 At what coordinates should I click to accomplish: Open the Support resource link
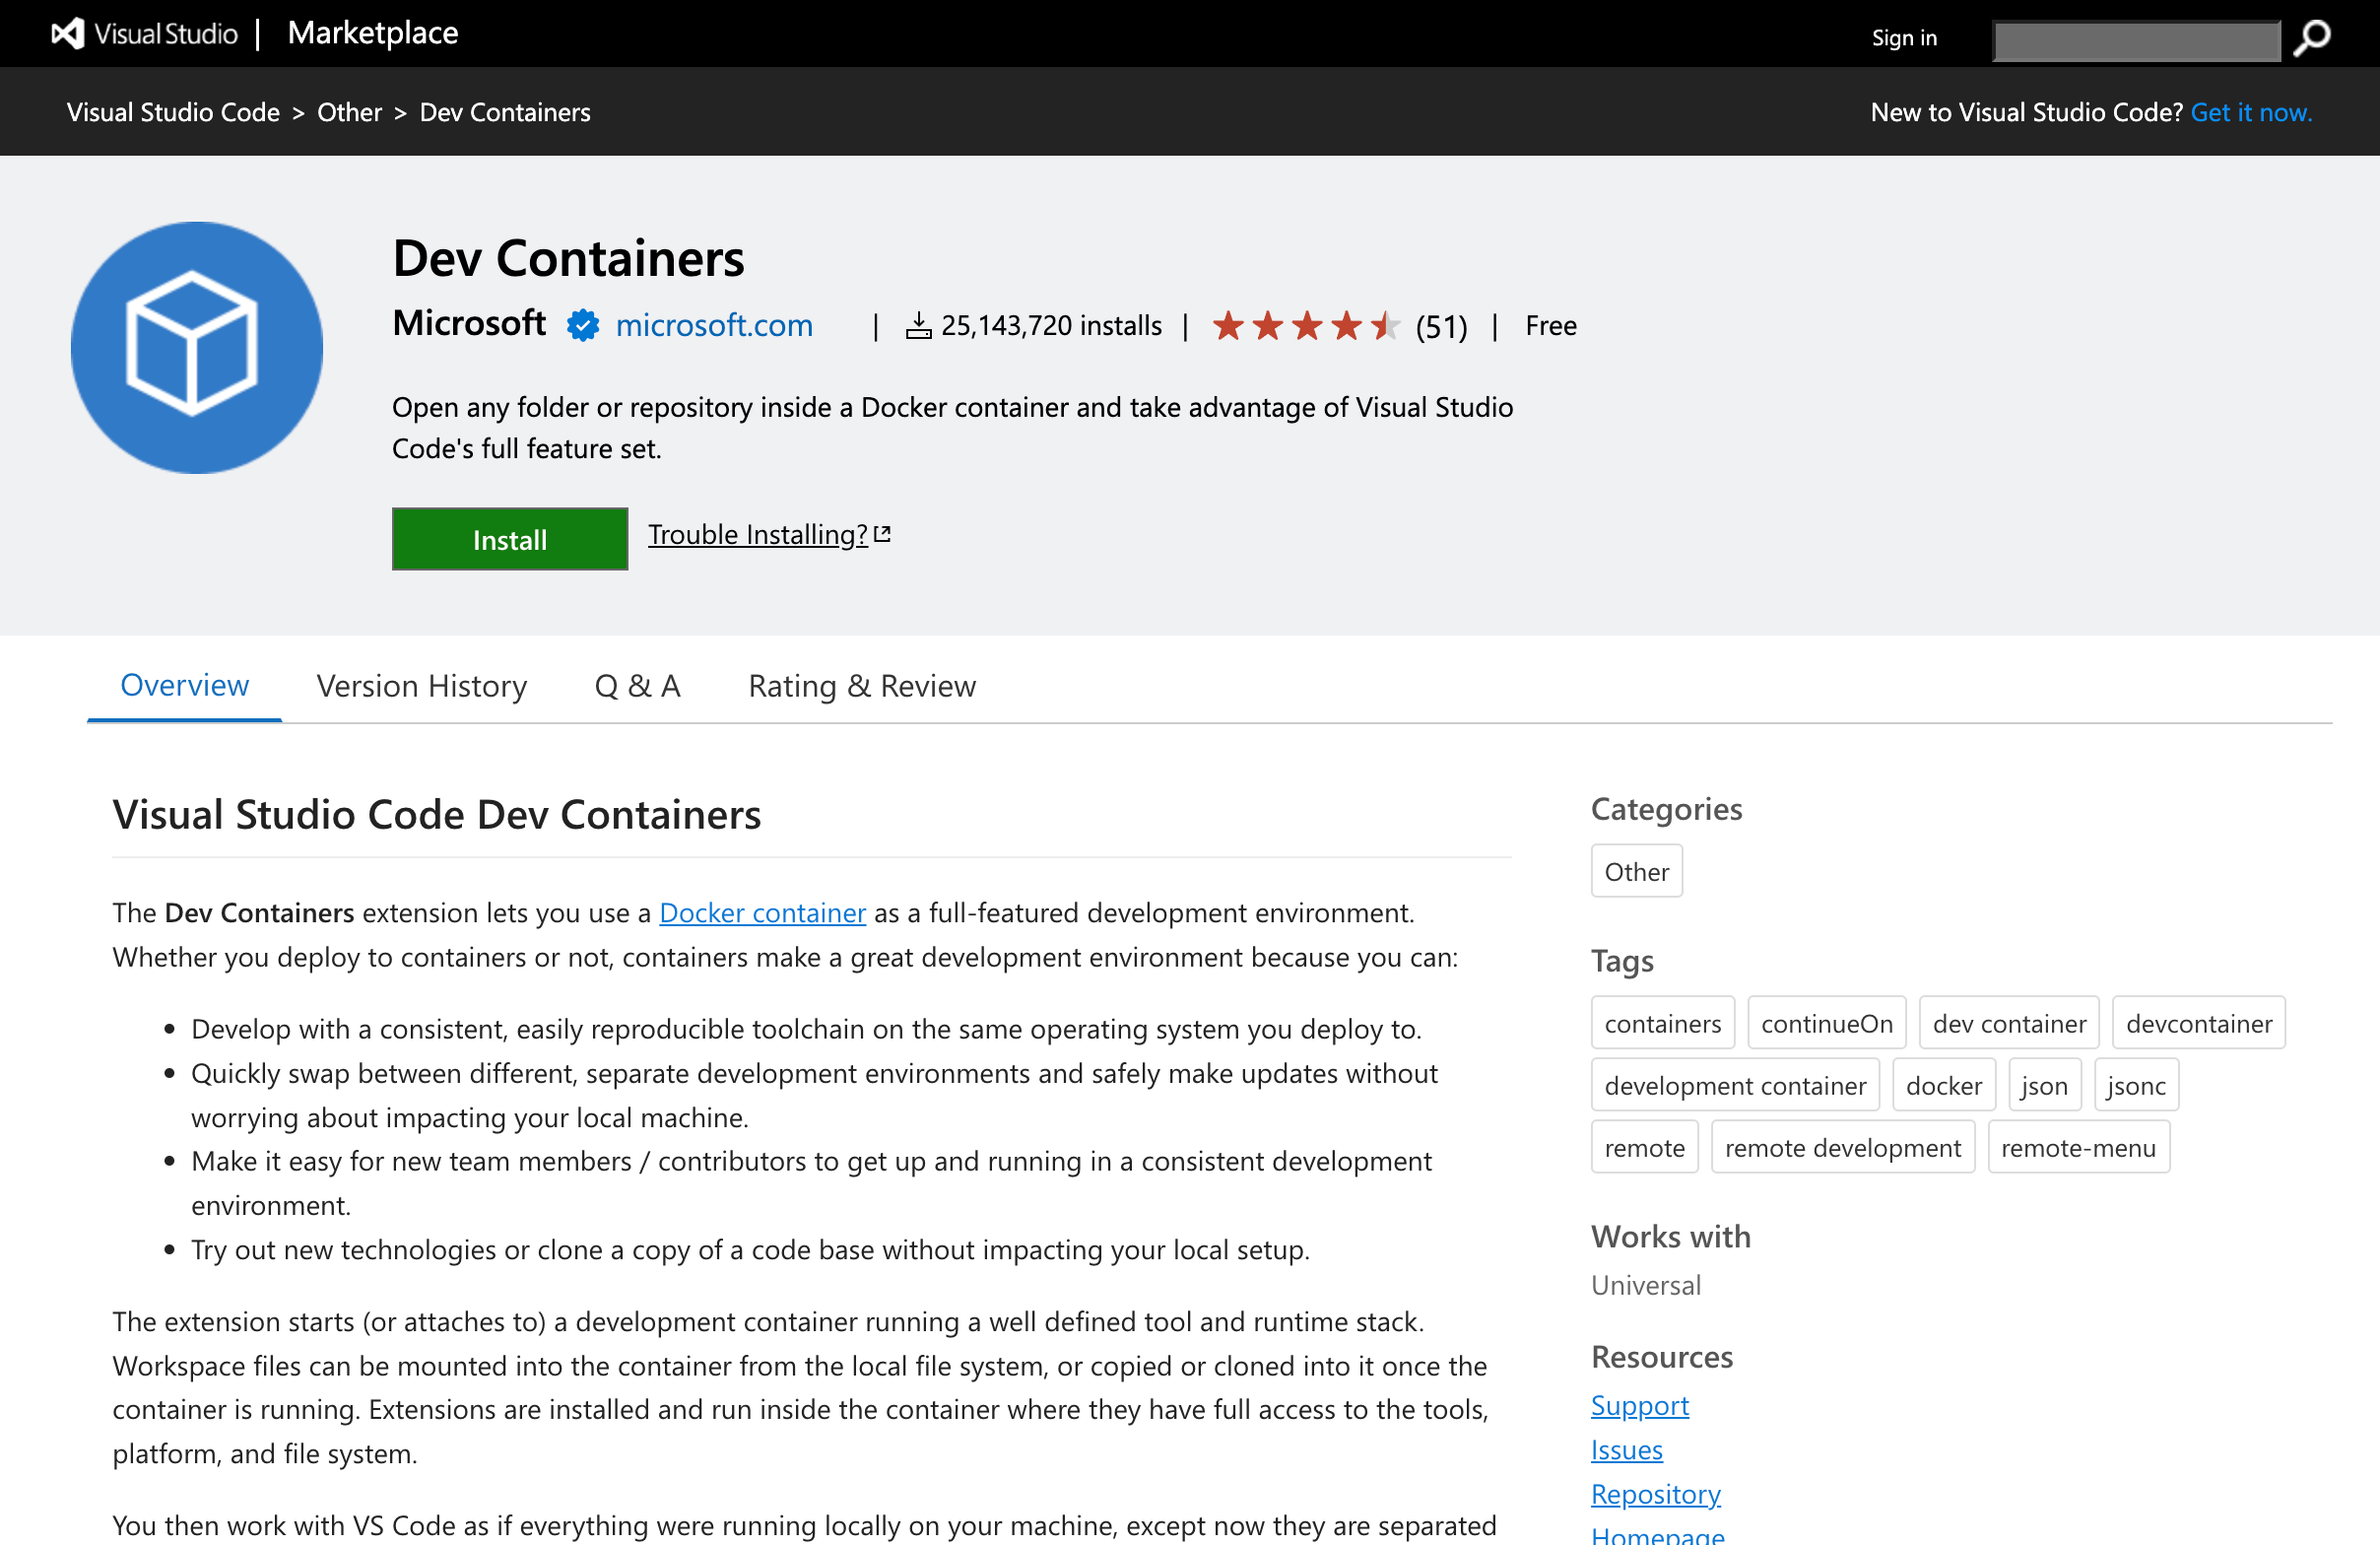tap(1639, 1405)
